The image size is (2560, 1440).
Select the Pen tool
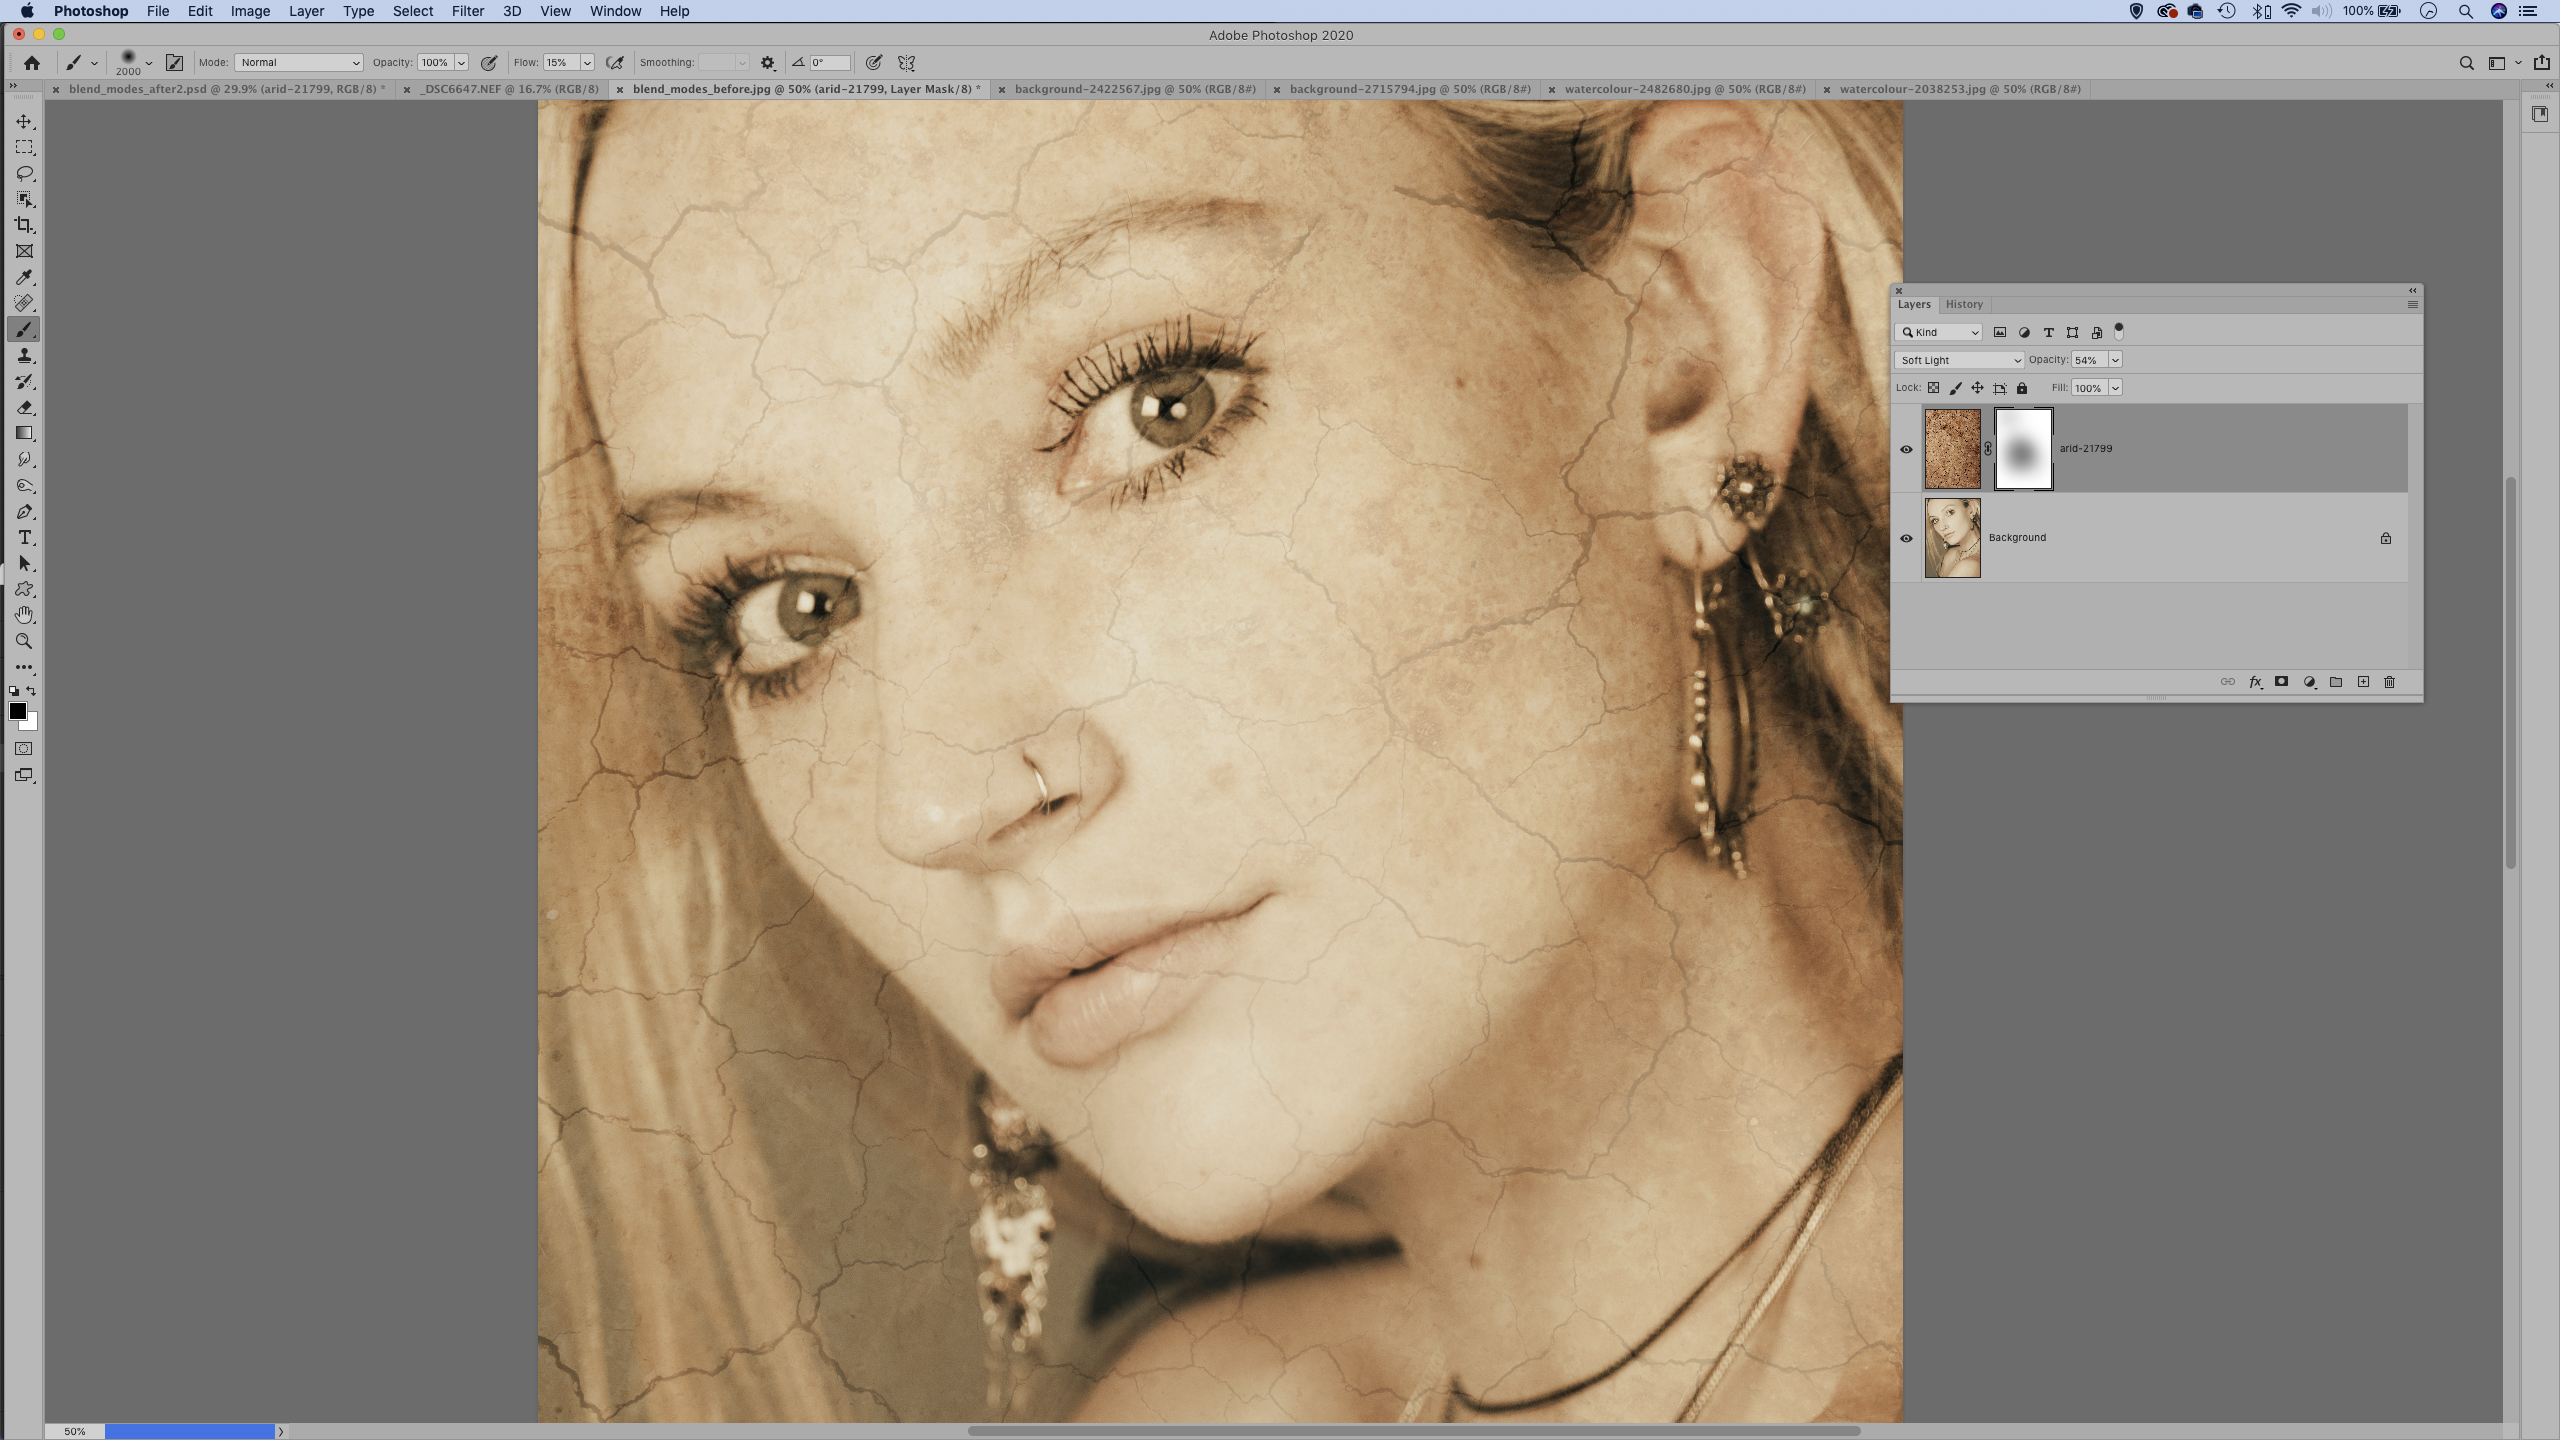coord(24,511)
